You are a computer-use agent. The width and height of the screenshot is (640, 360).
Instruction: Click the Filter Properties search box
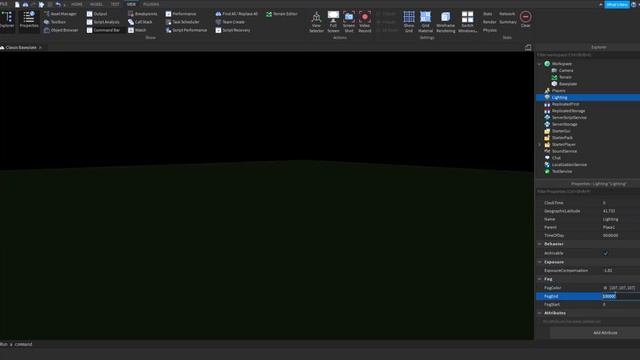click(x=588, y=191)
